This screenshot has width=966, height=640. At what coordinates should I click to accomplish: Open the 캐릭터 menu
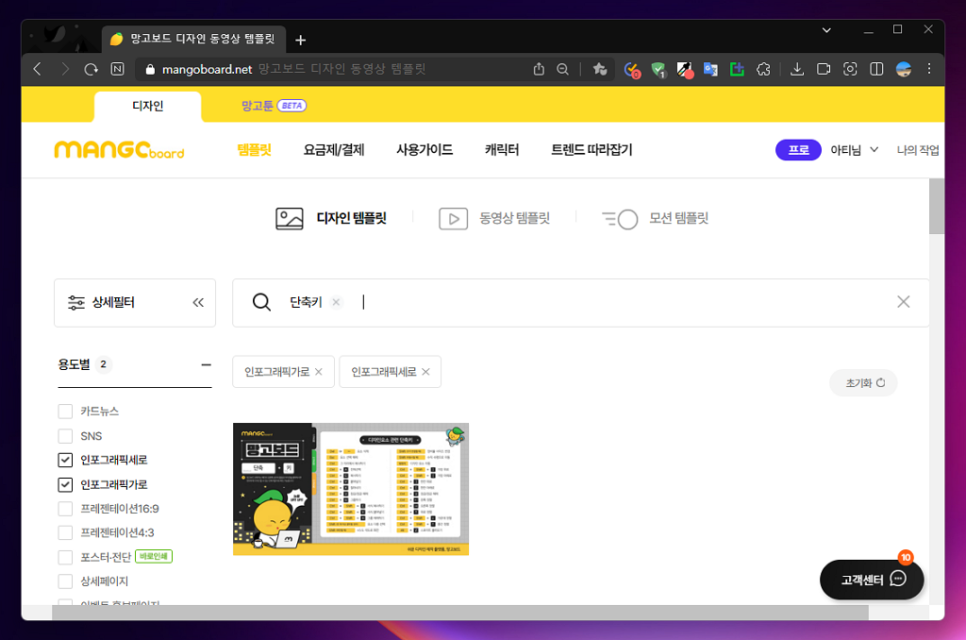[502, 150]
